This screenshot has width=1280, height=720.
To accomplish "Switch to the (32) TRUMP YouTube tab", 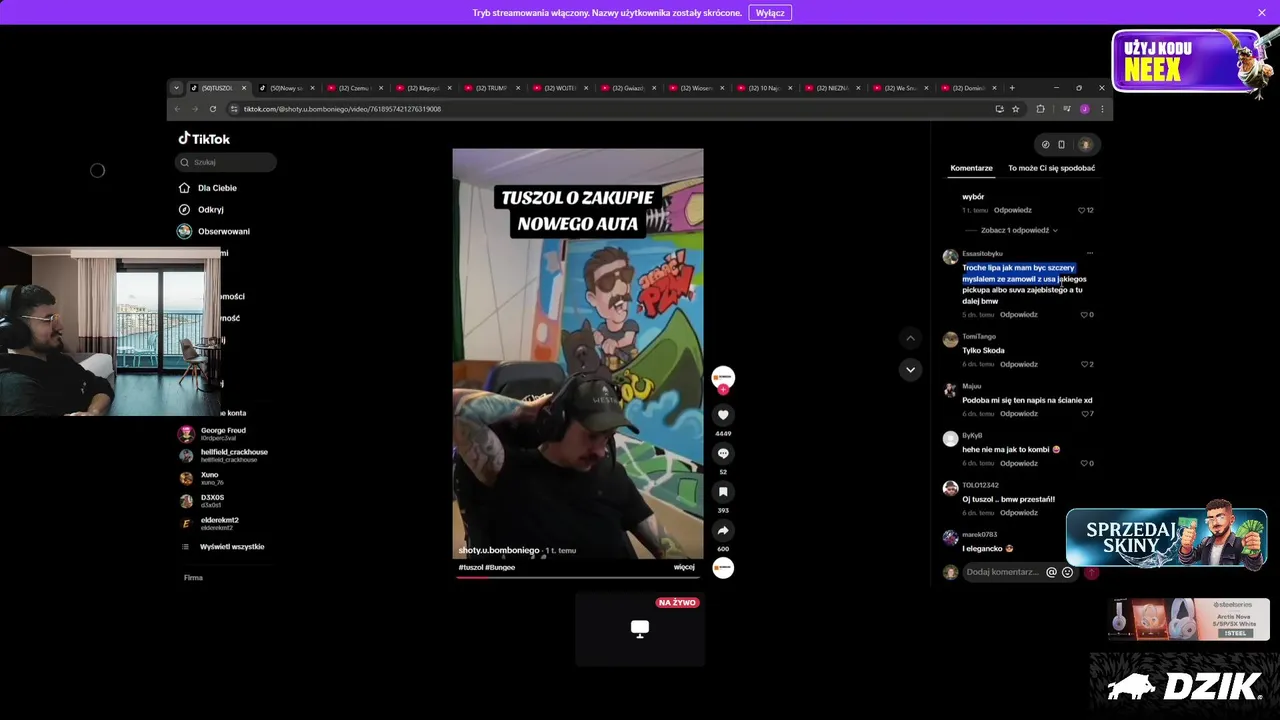I will click(x=490, y=88).
